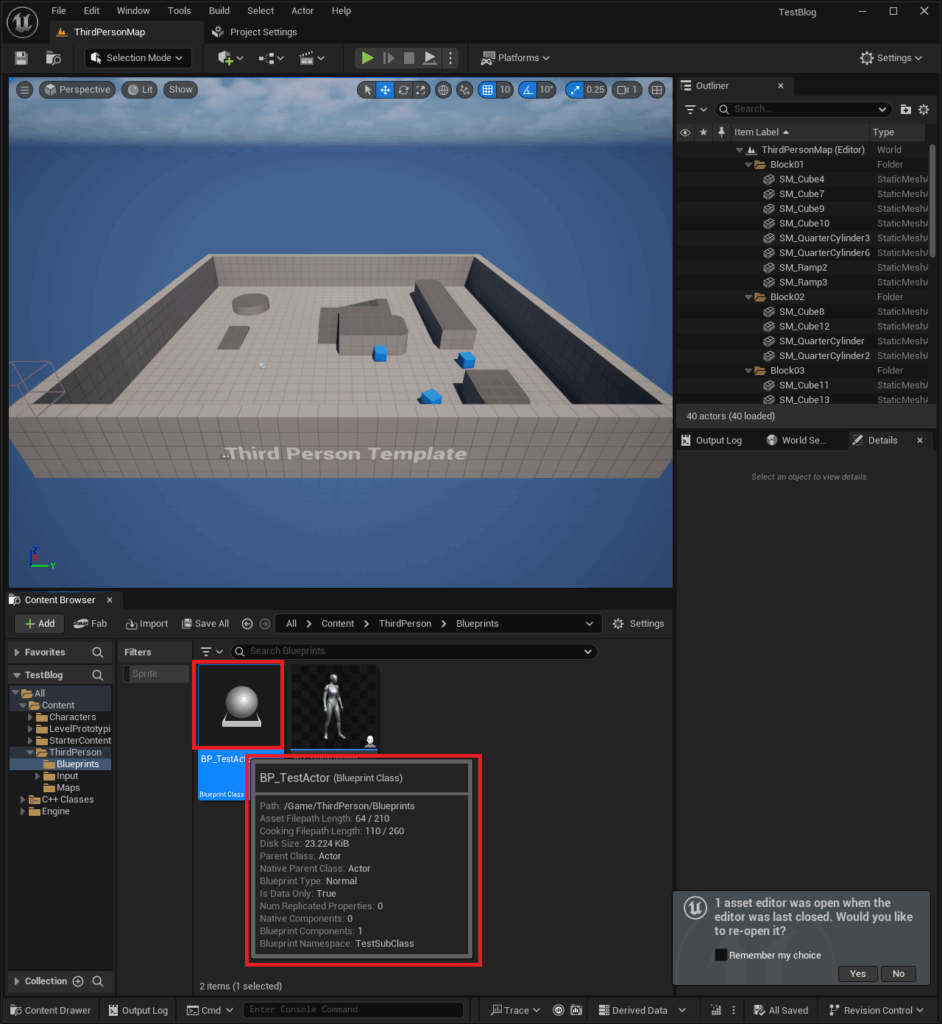Choose the Select objects arrow tool in viewport

pos(368,90)
